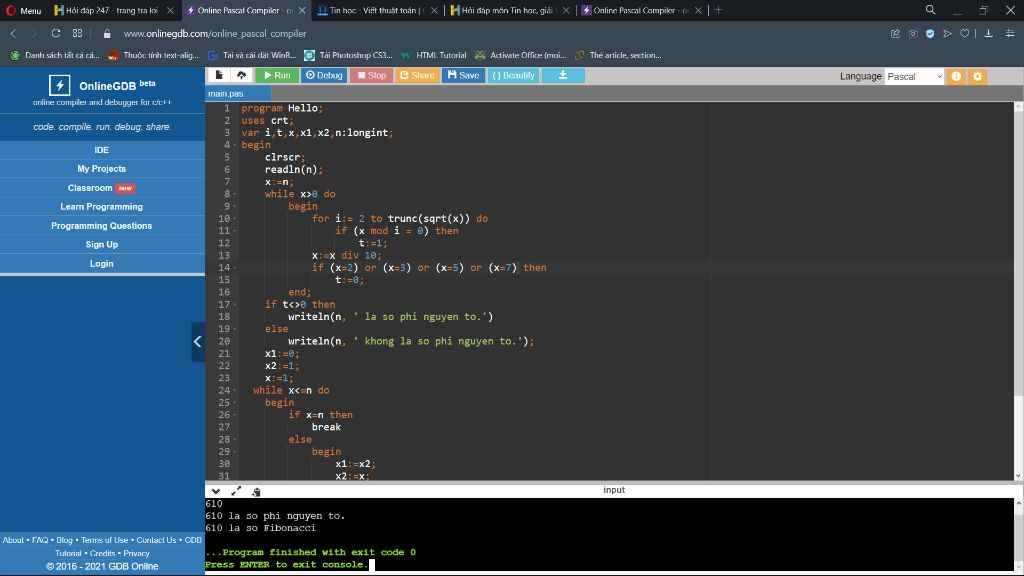
Task: Select the main.pas file tab
Action: [x=226, y=93]
